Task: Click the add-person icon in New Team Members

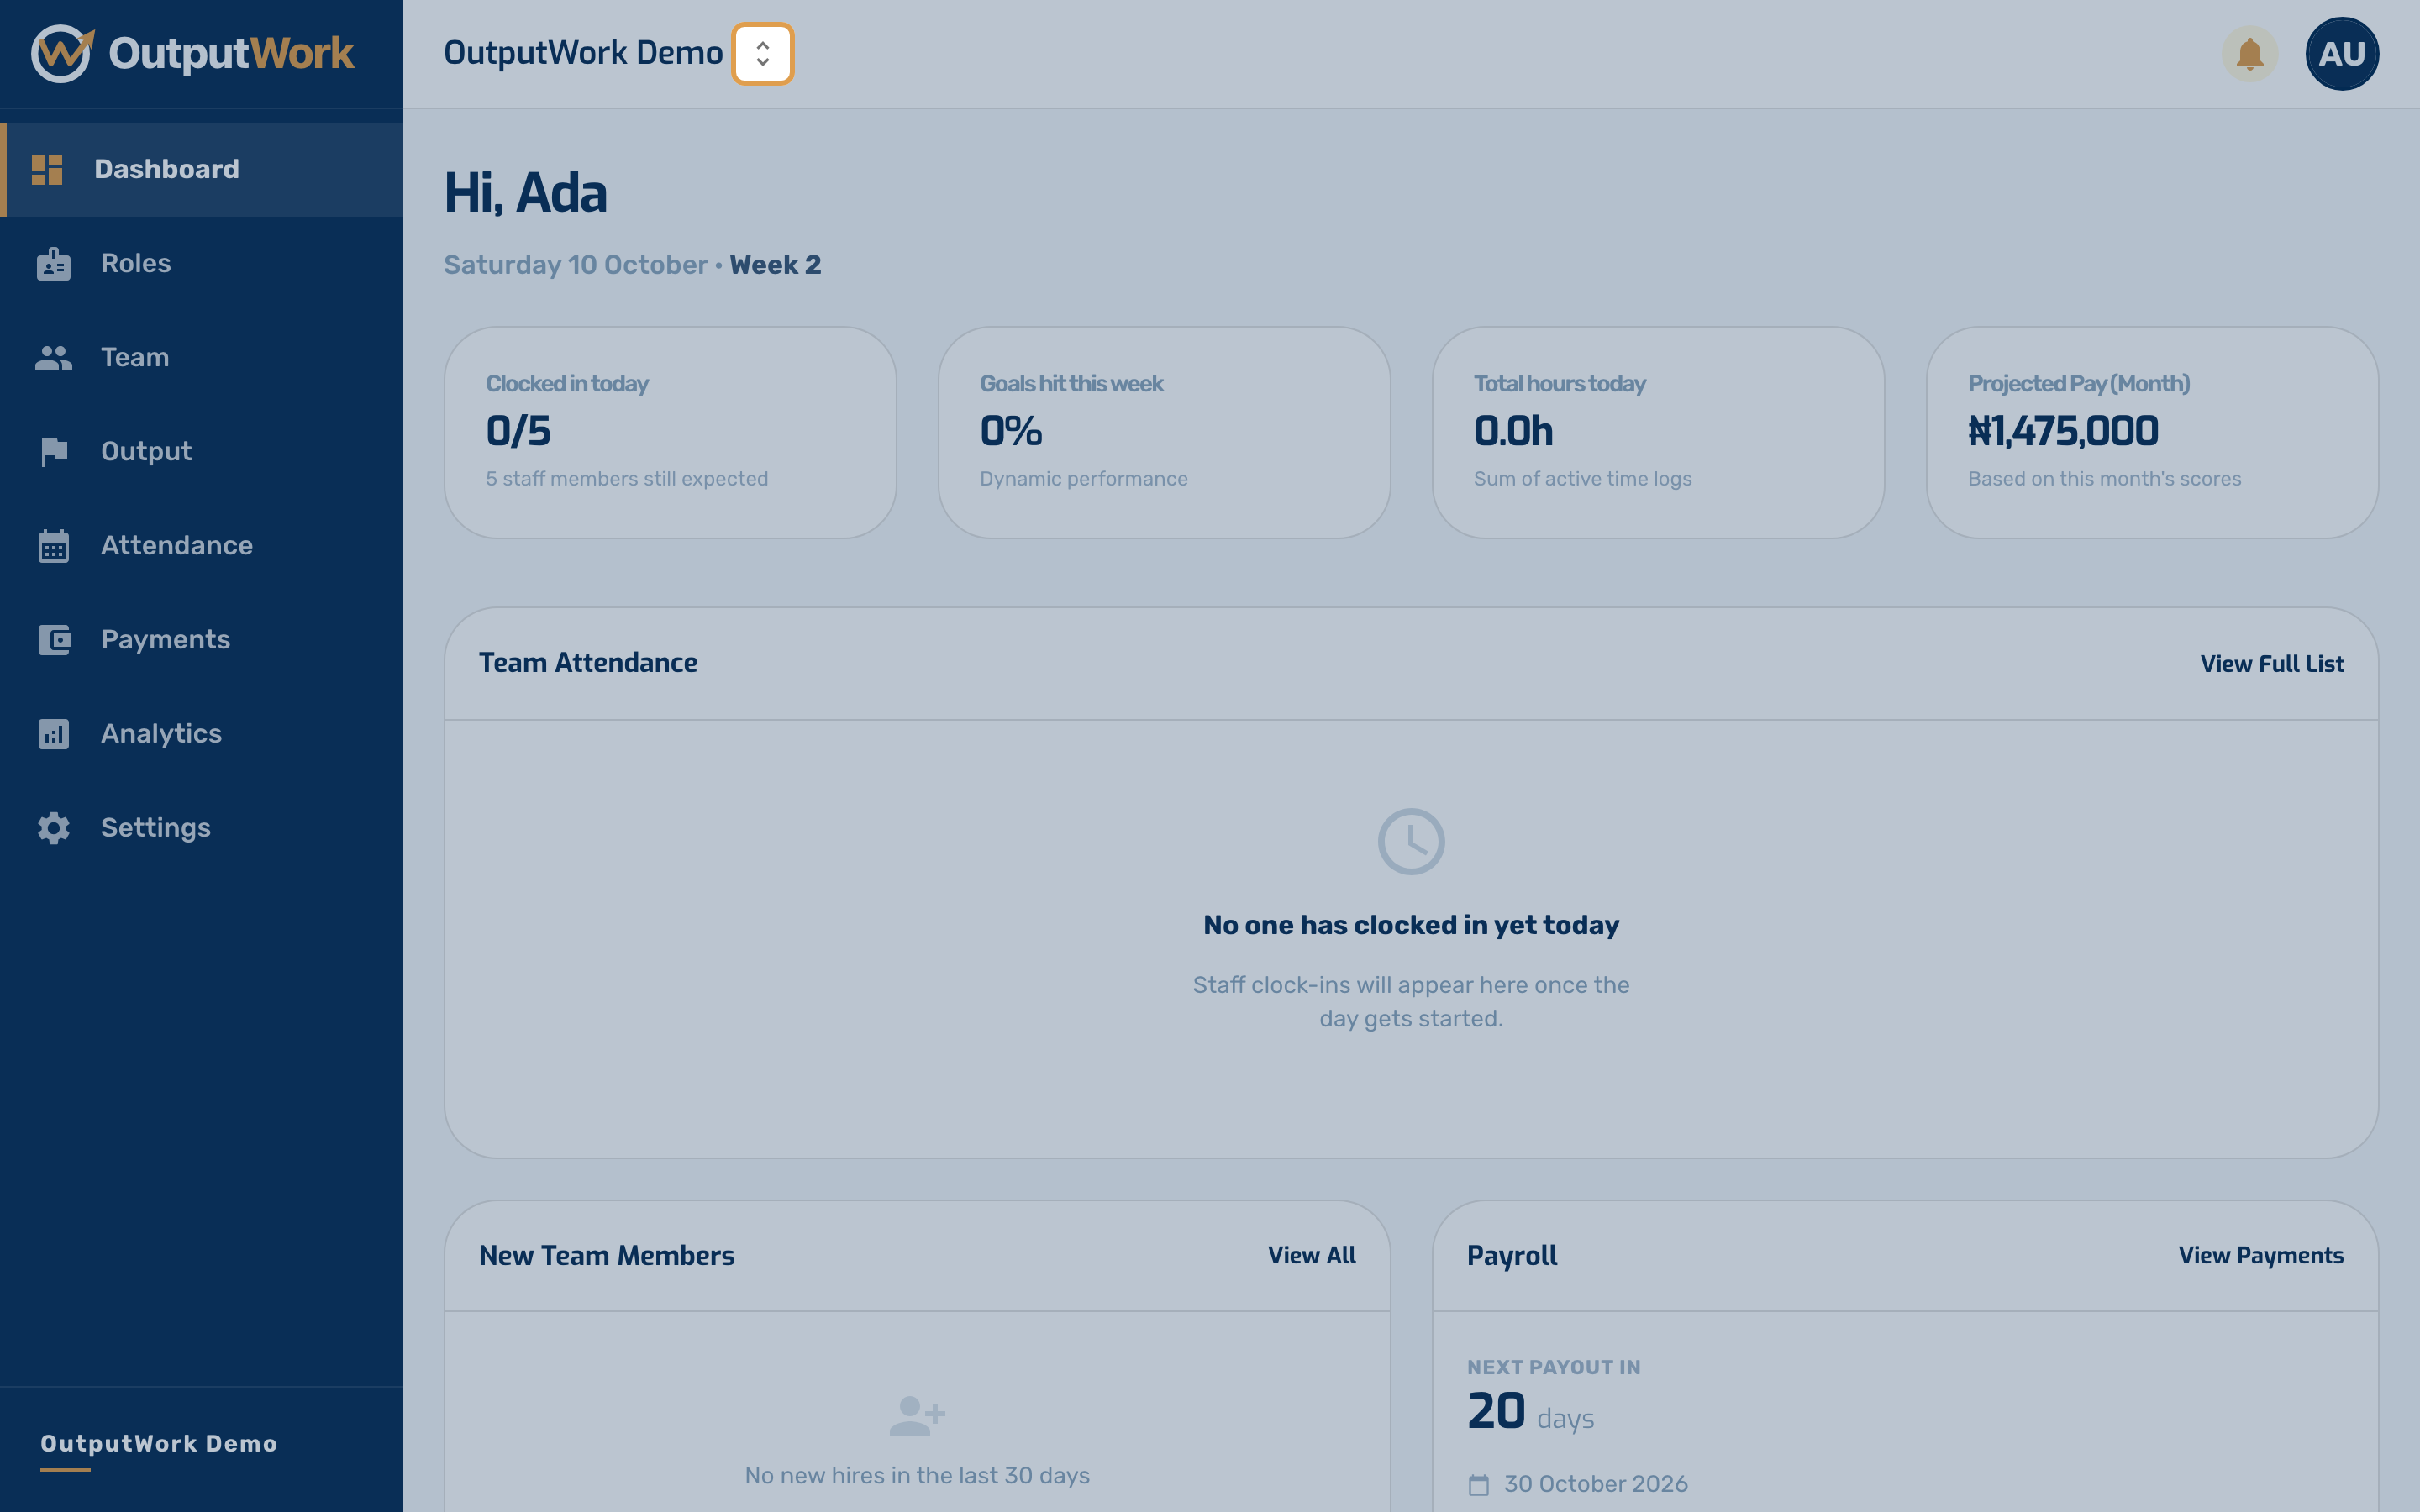Action: point(917,1416)
